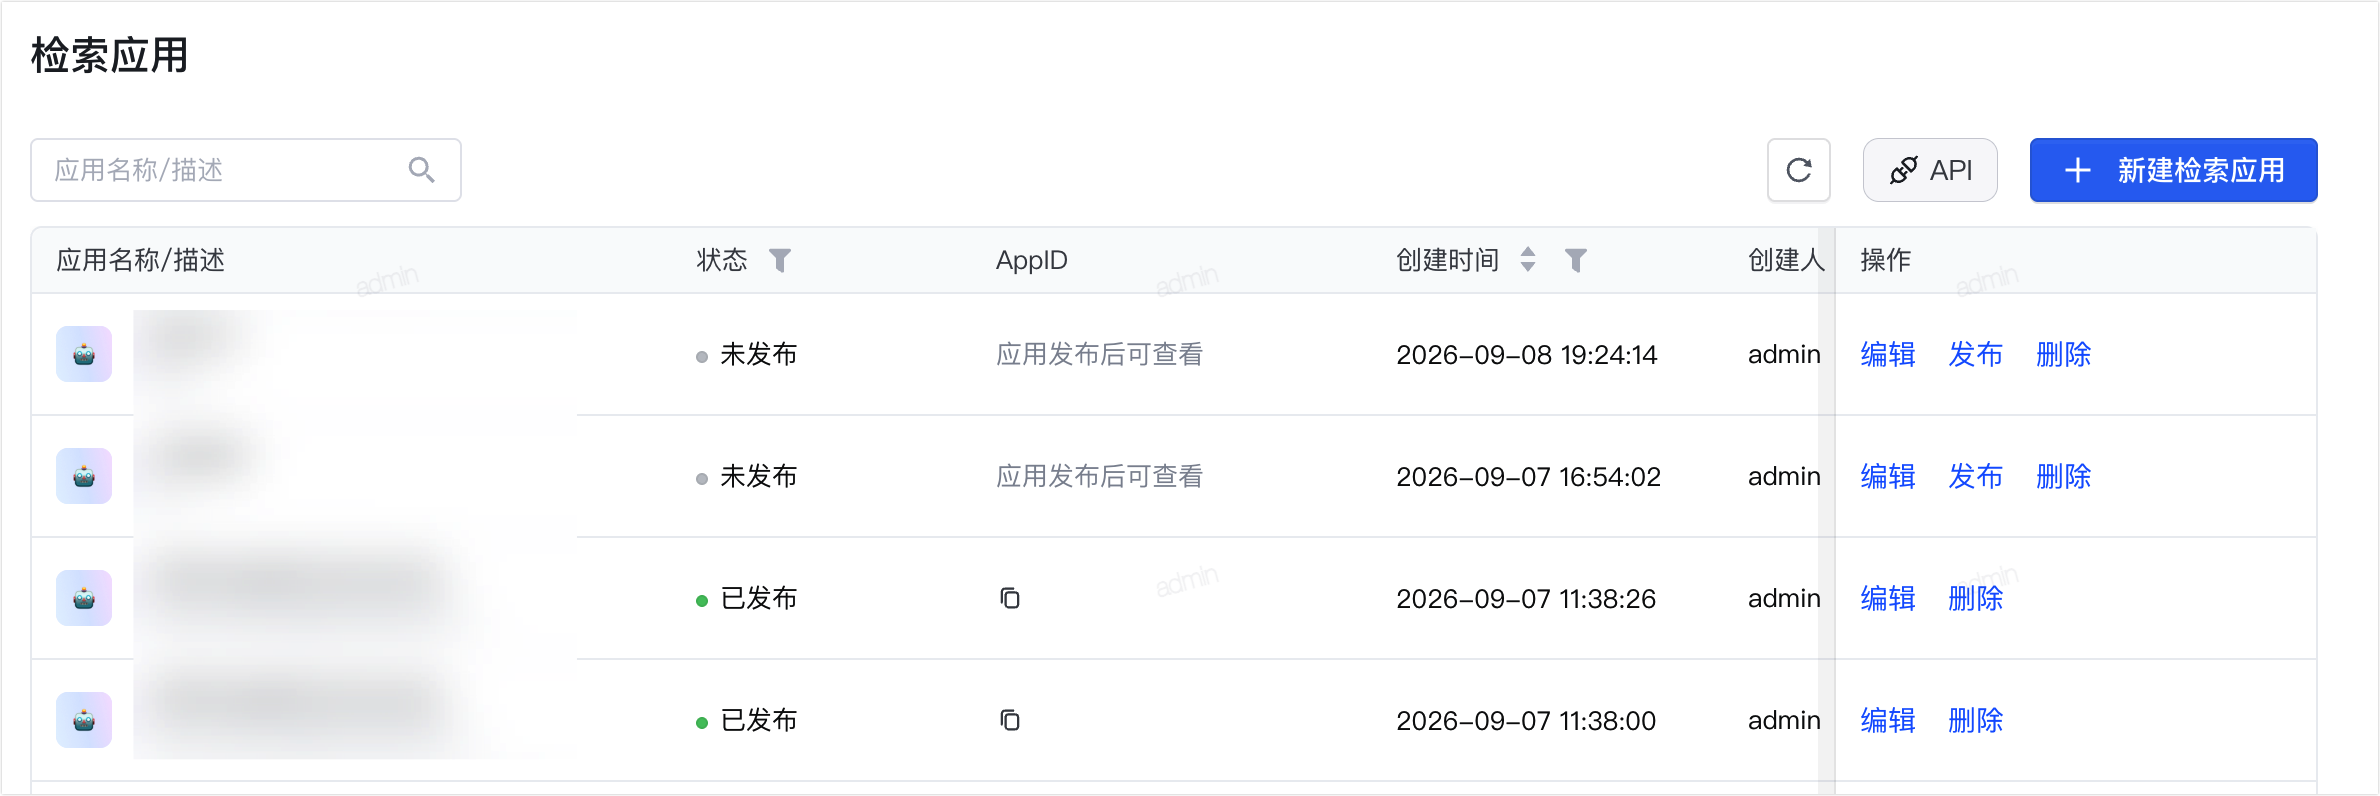
Task: Click robot icon of 11:38:00 row
Action: point(84,720)
